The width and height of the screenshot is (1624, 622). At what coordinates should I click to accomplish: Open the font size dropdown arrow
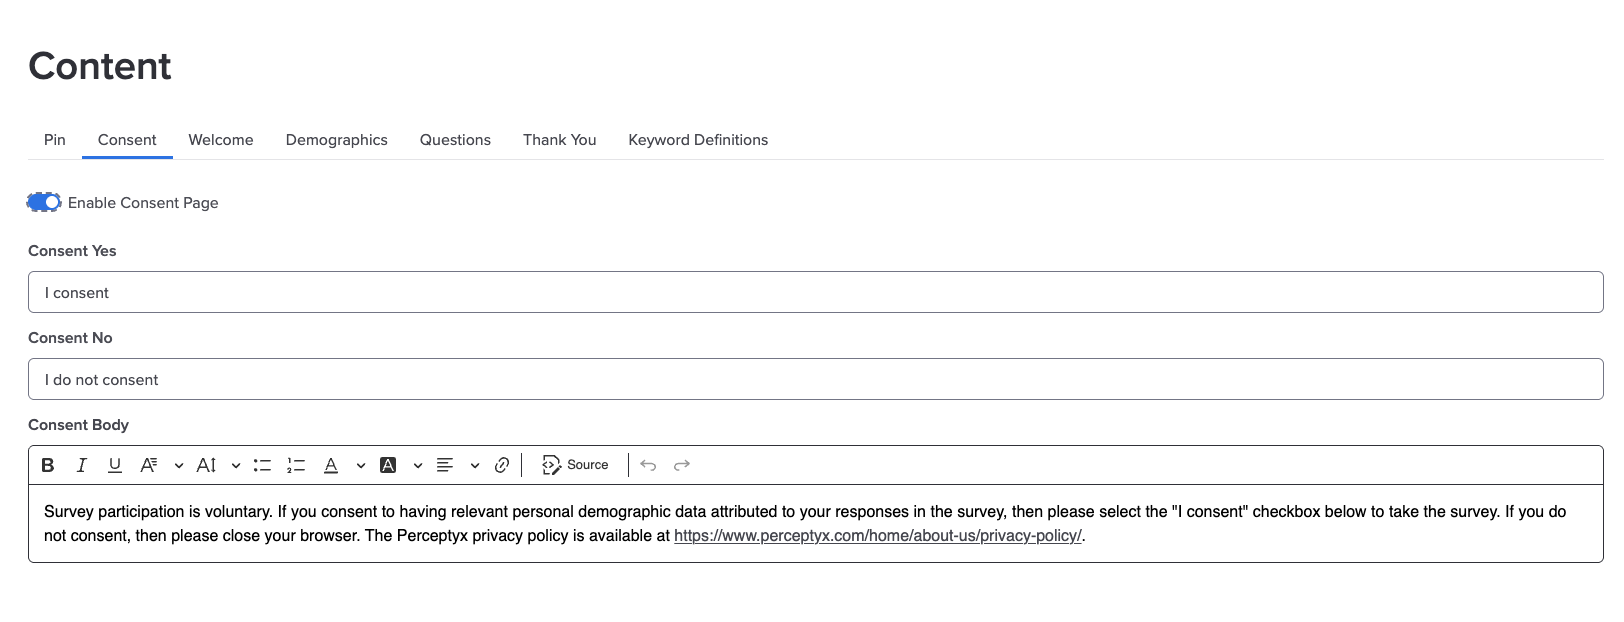[236, 465]
